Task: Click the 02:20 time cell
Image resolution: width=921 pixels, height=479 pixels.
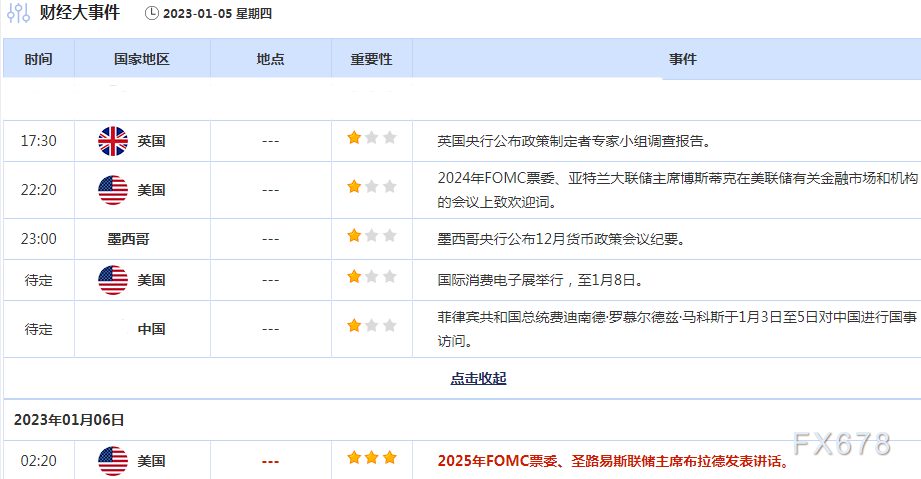Action: (x=39, y=461)
